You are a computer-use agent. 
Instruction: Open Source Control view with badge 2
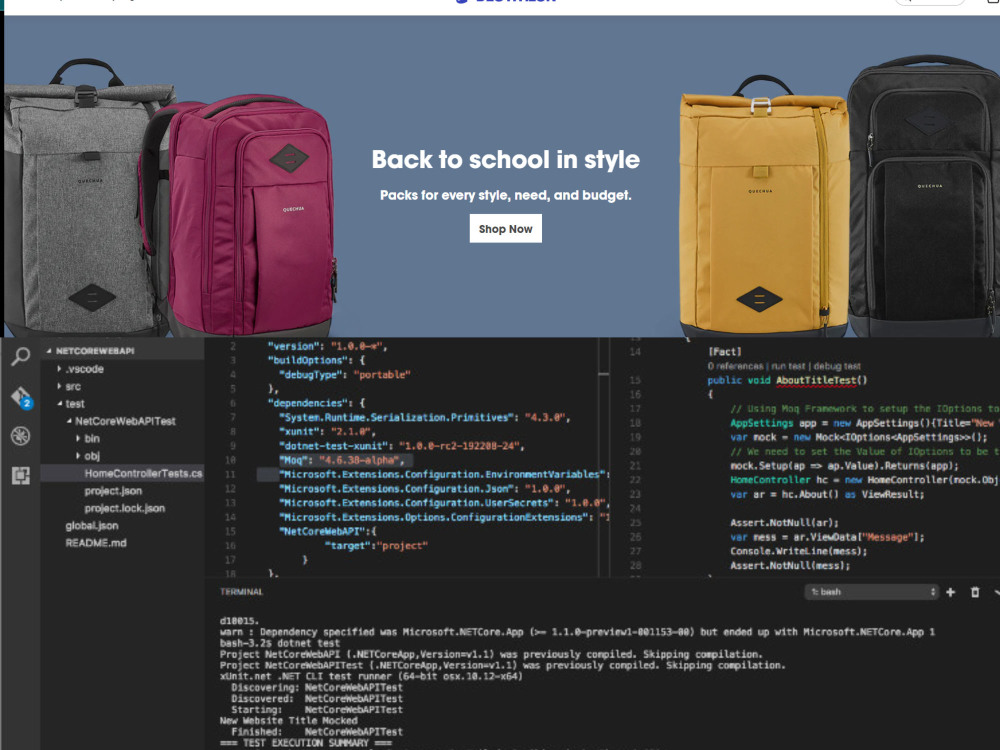(x=21, y=397)
